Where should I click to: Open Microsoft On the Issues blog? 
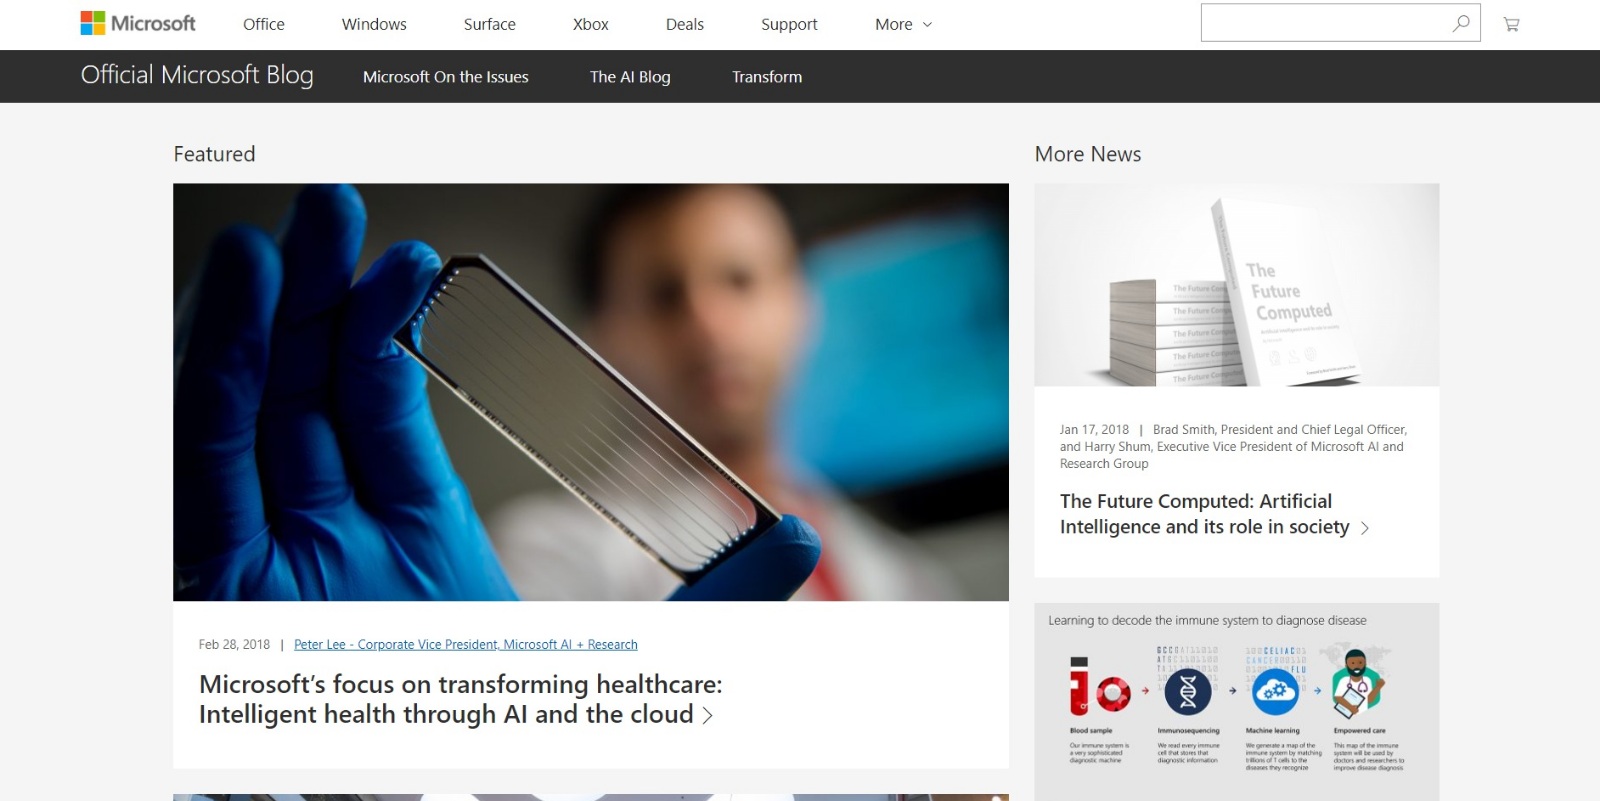(446, 77)
